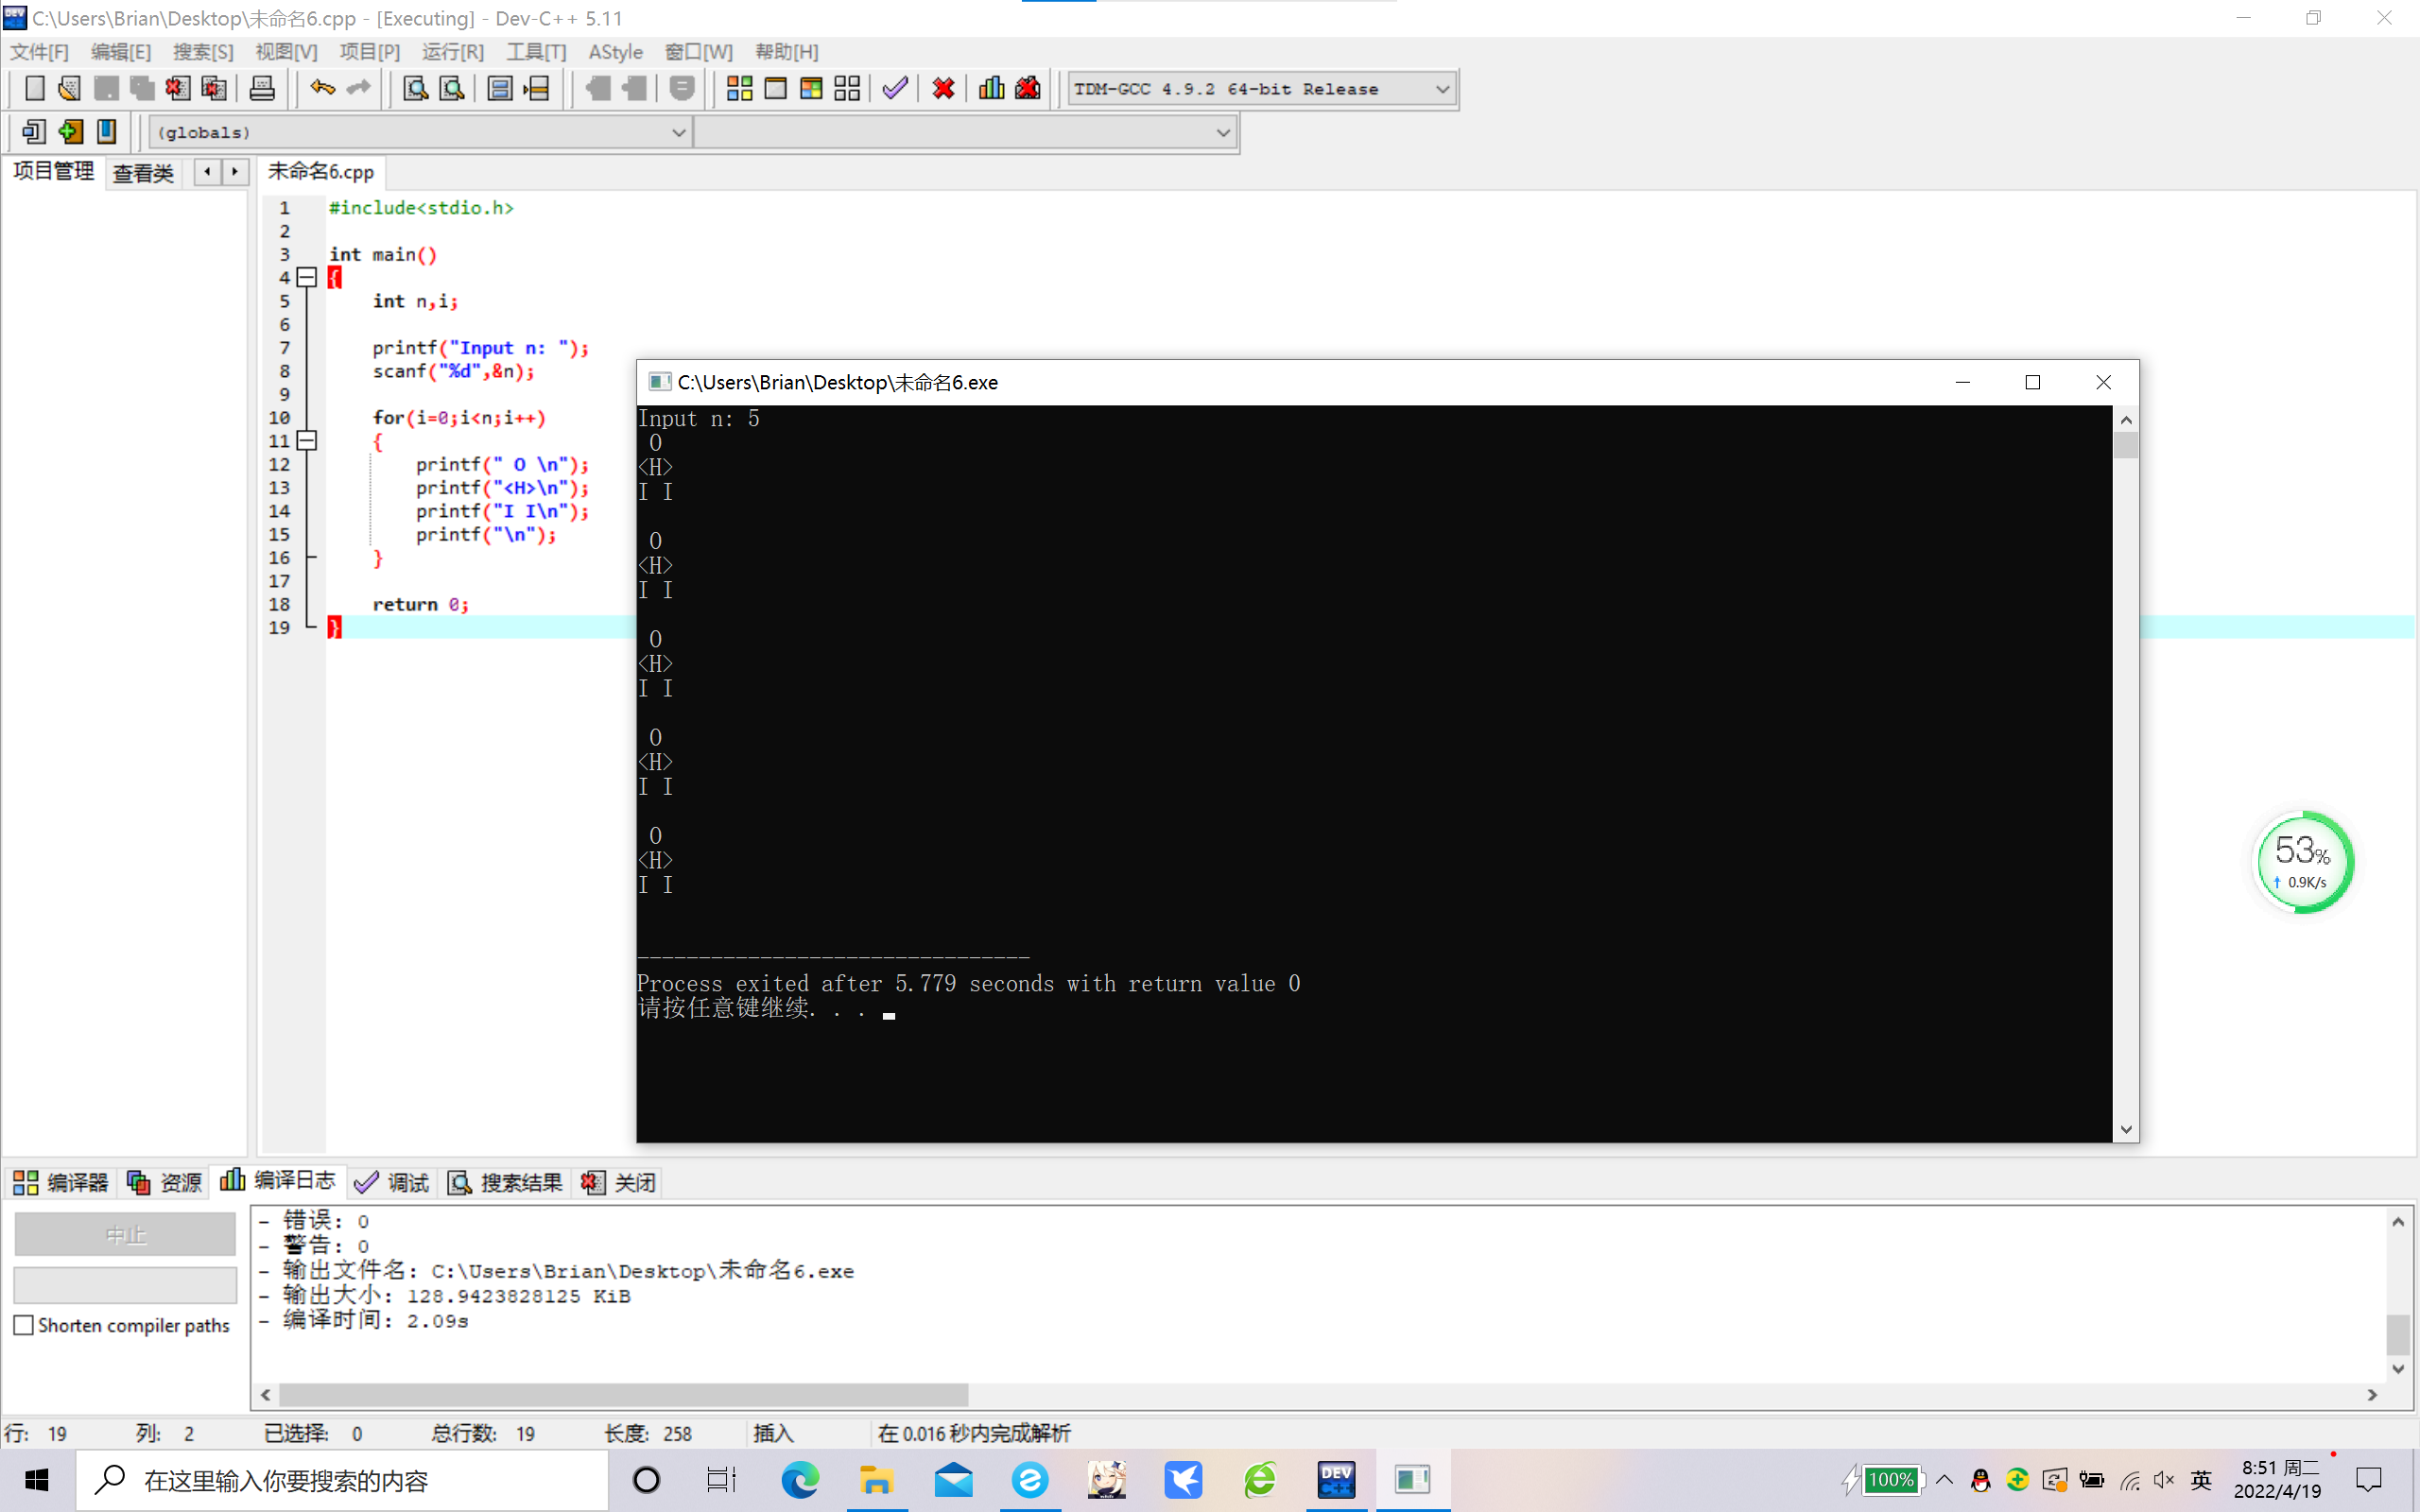This screenshot has width=2420, height=1512.
Task: Click the Compile icon with colored squares
Action: pos(739,89)
